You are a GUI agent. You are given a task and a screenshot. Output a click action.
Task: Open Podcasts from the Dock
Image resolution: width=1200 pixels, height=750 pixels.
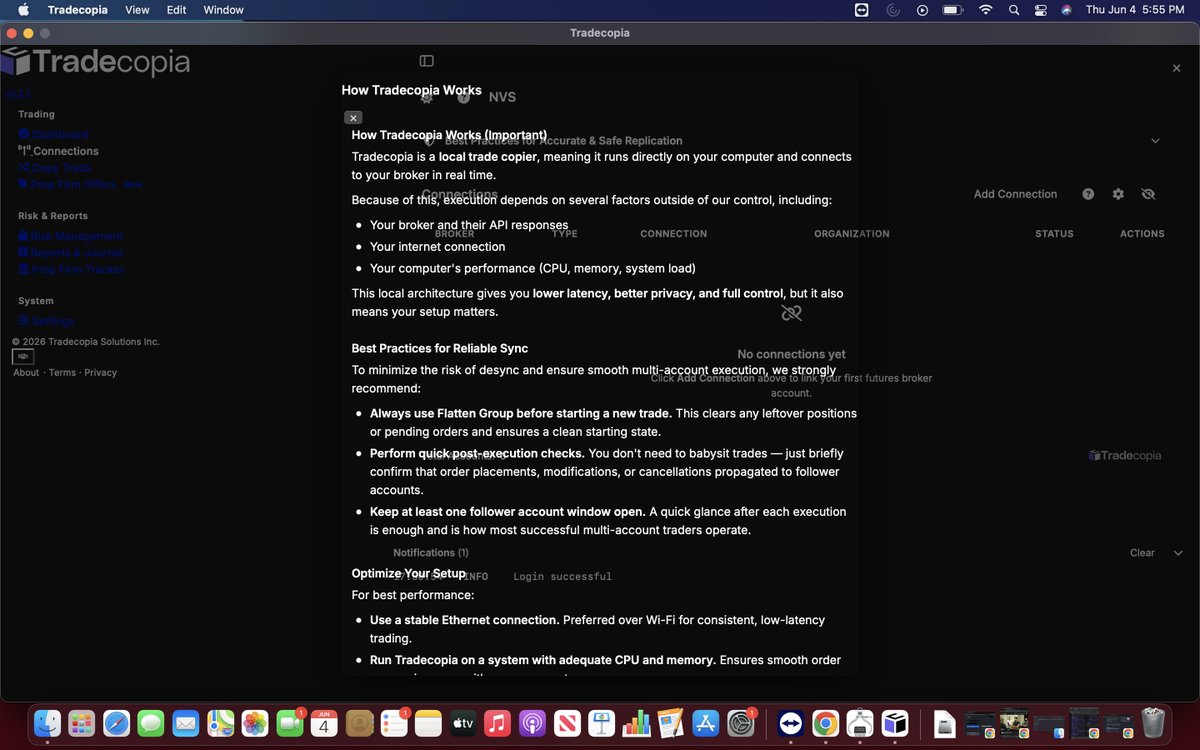click(532, 723)
